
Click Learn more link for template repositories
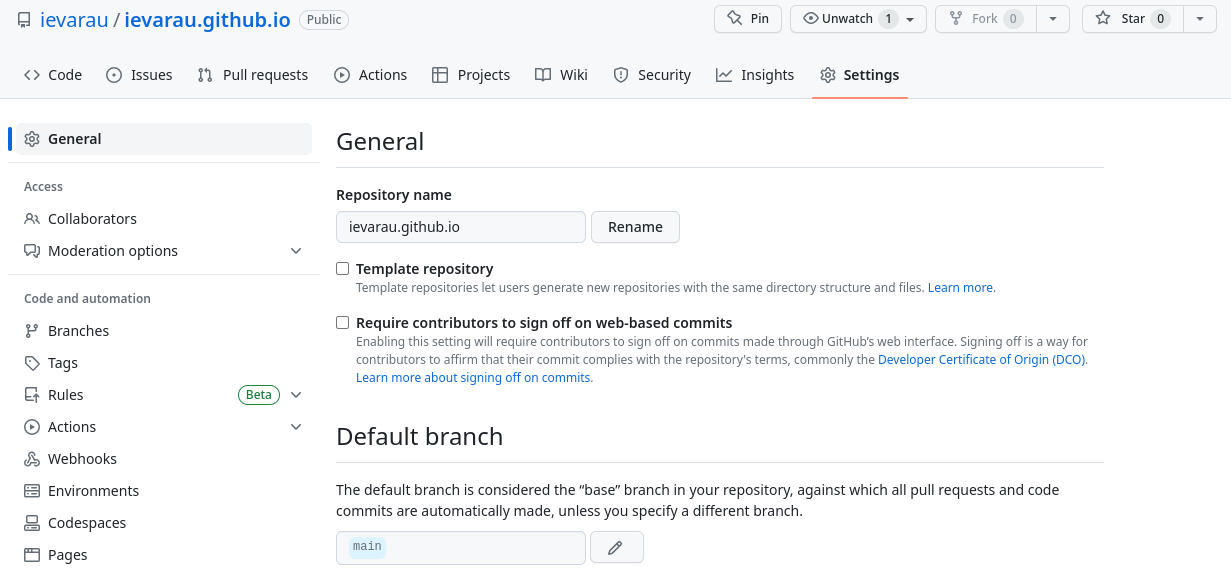click(x=961, y=288)
